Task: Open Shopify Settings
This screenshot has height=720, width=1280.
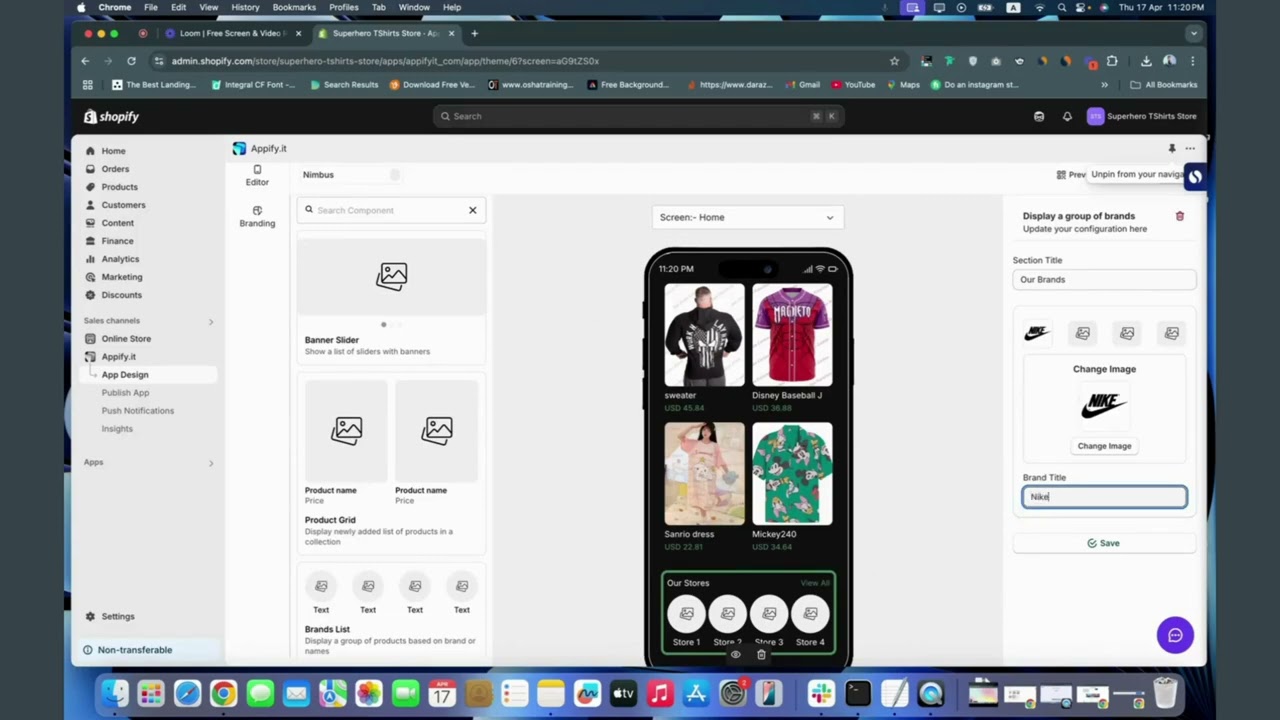Action: (x=117, y=617)
